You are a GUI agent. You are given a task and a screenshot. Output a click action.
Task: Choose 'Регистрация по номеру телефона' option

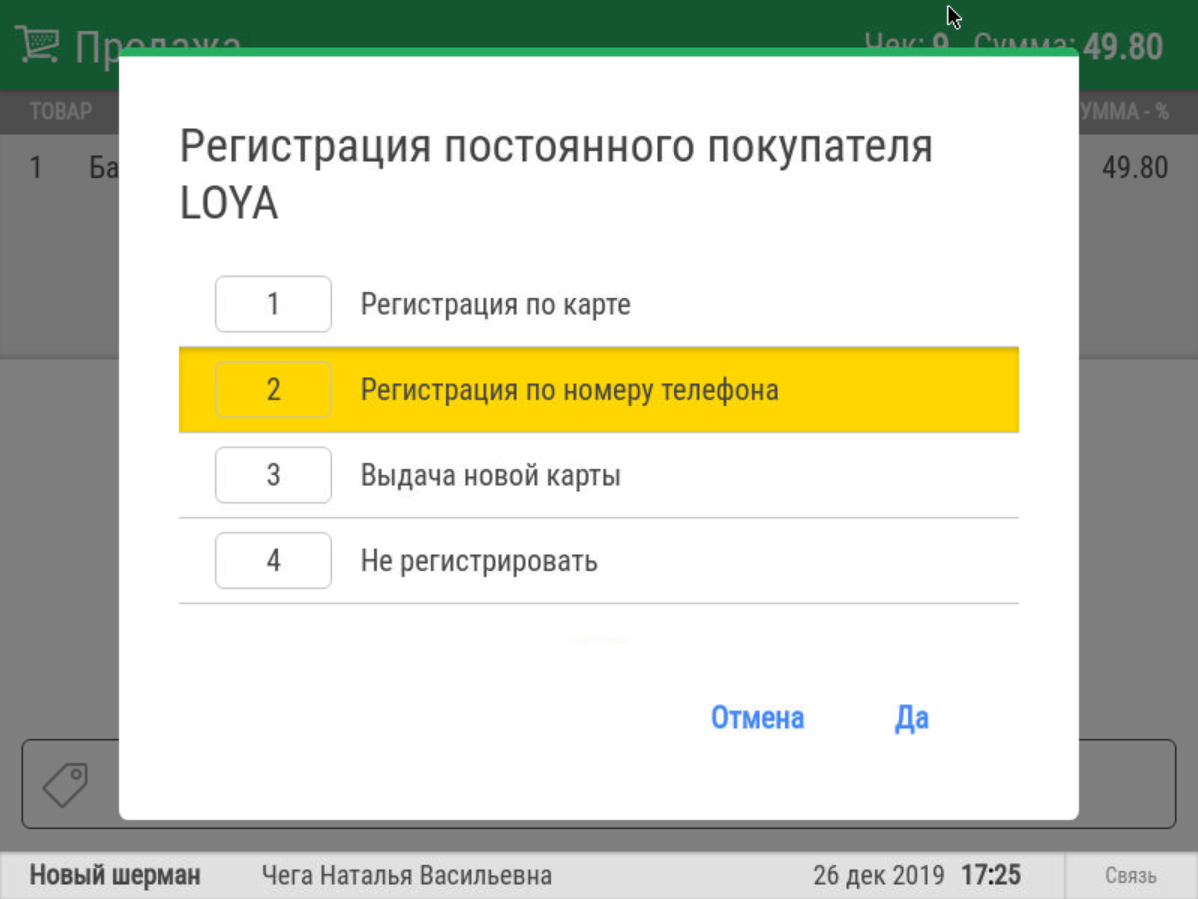(599, 390)
